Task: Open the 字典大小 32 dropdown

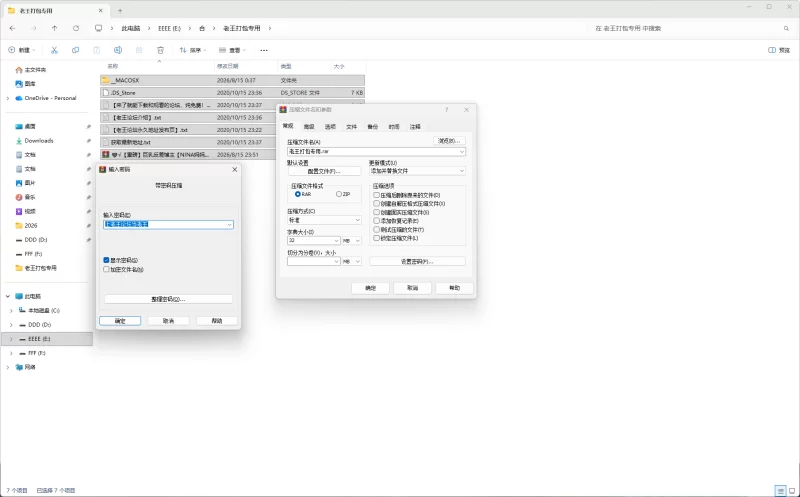Action: coord(314,240)
